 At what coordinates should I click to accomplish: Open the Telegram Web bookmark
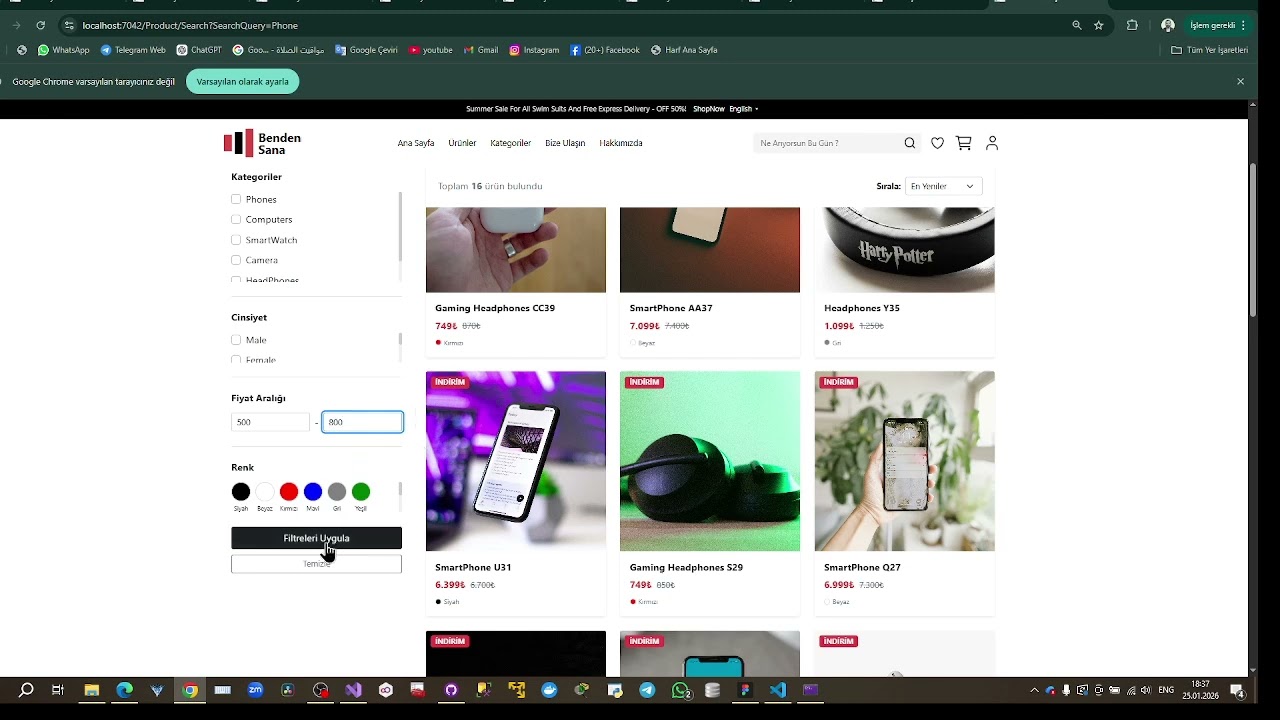pyautogui.click(x=132, y=50)
